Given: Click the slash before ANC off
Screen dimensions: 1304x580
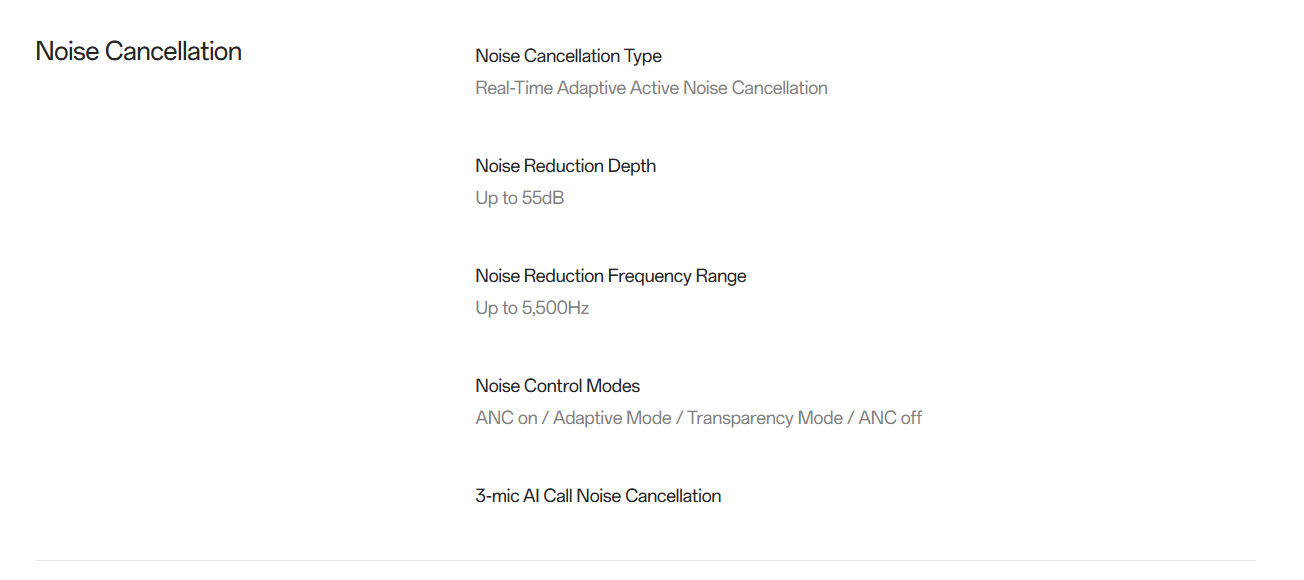Looking at the screenshot, I should coord(851,418).
